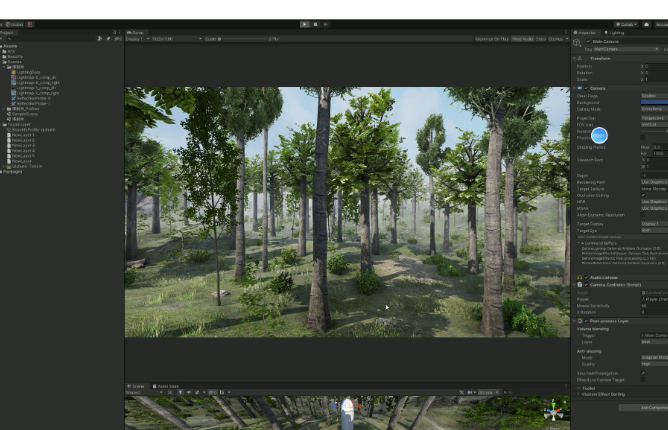The width and height of the screenshot is (668, 430).
Task: Toggle the Main Camera active checkbox
Action: coord(590,40)
